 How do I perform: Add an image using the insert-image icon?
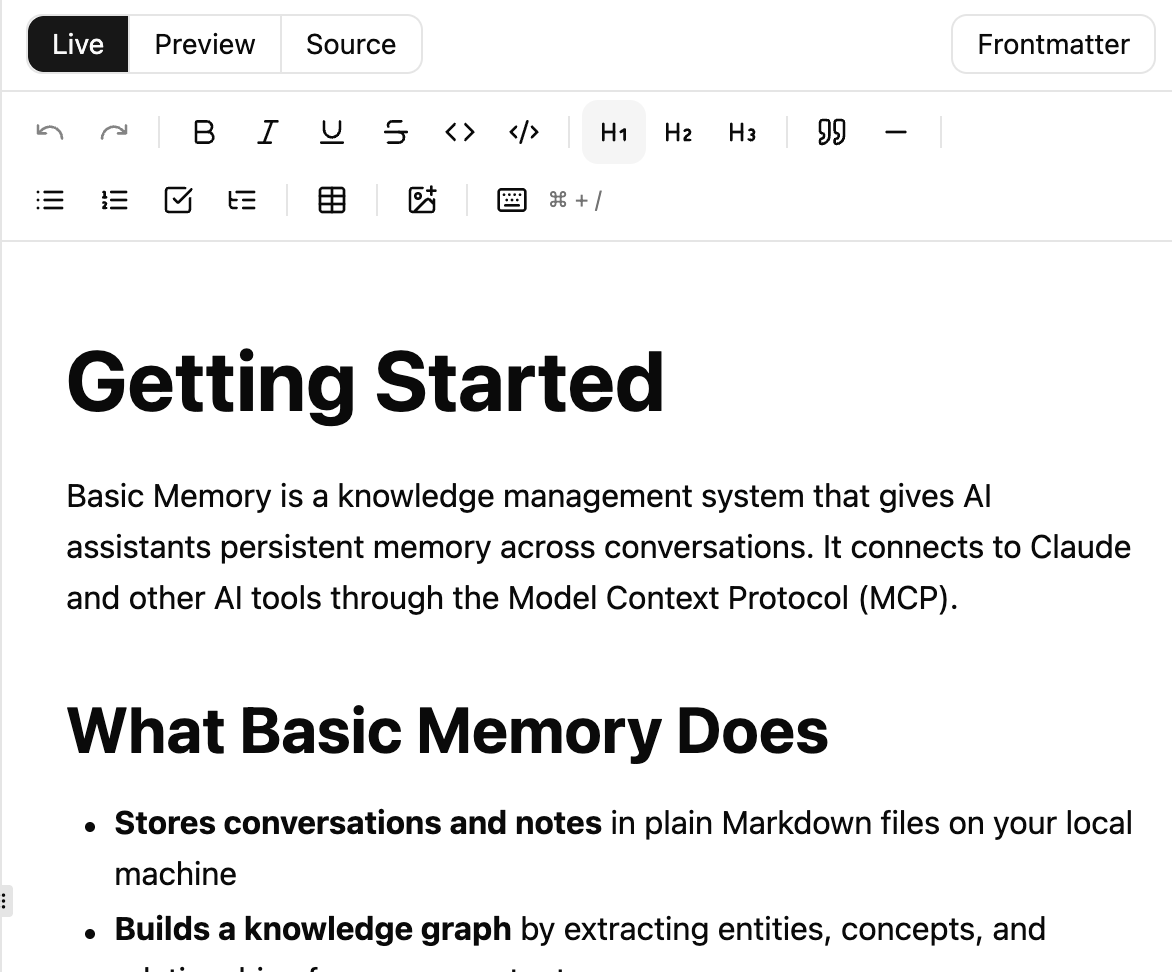tap(422, 200)
